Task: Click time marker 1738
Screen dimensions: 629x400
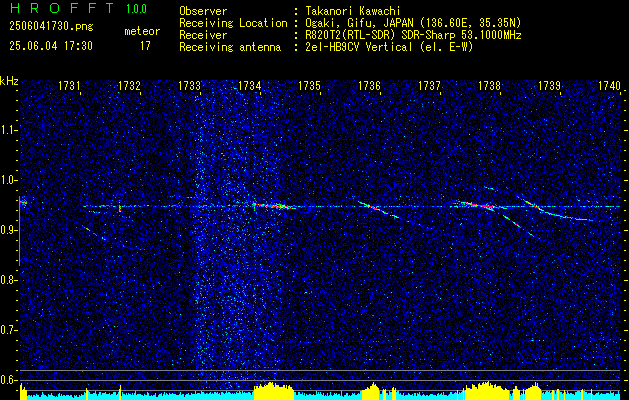Action: 489,85
